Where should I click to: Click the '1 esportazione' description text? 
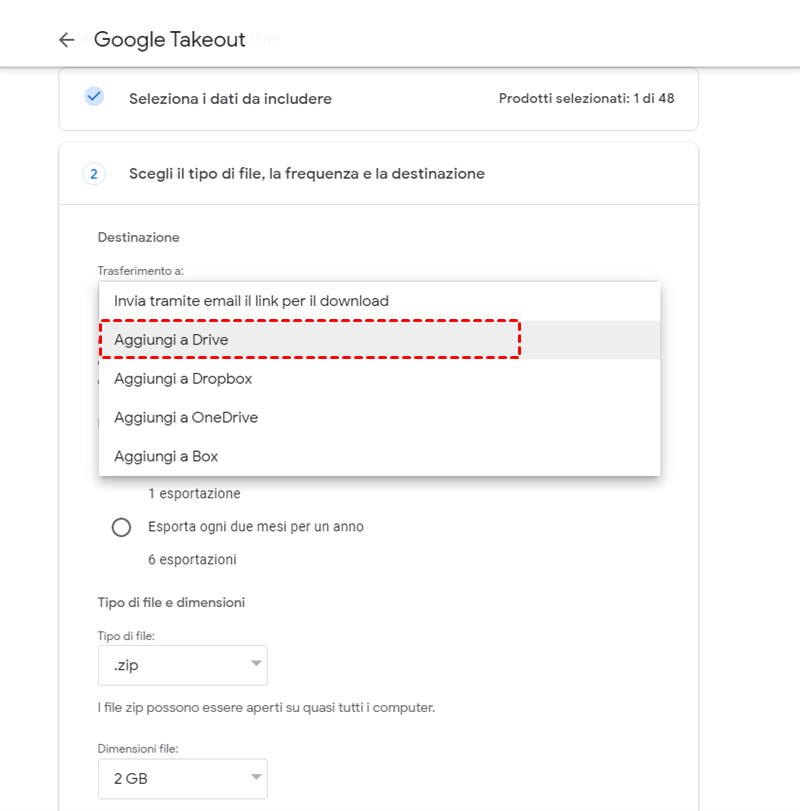[194, 494]
